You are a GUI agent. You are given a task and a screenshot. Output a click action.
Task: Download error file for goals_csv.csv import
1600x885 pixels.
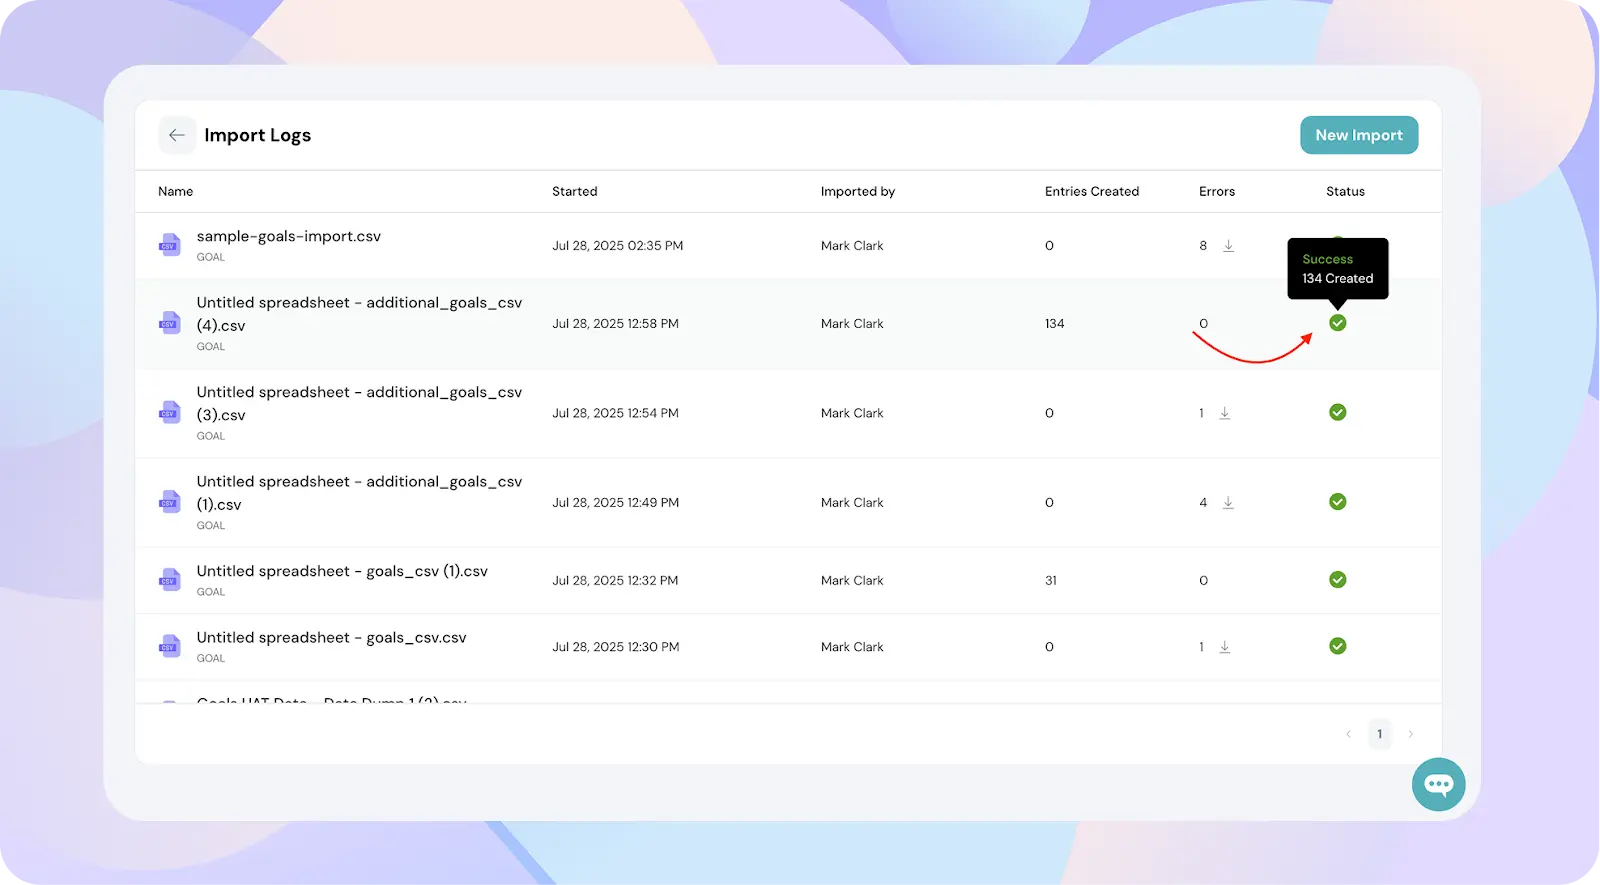[x=1224, y=647]
